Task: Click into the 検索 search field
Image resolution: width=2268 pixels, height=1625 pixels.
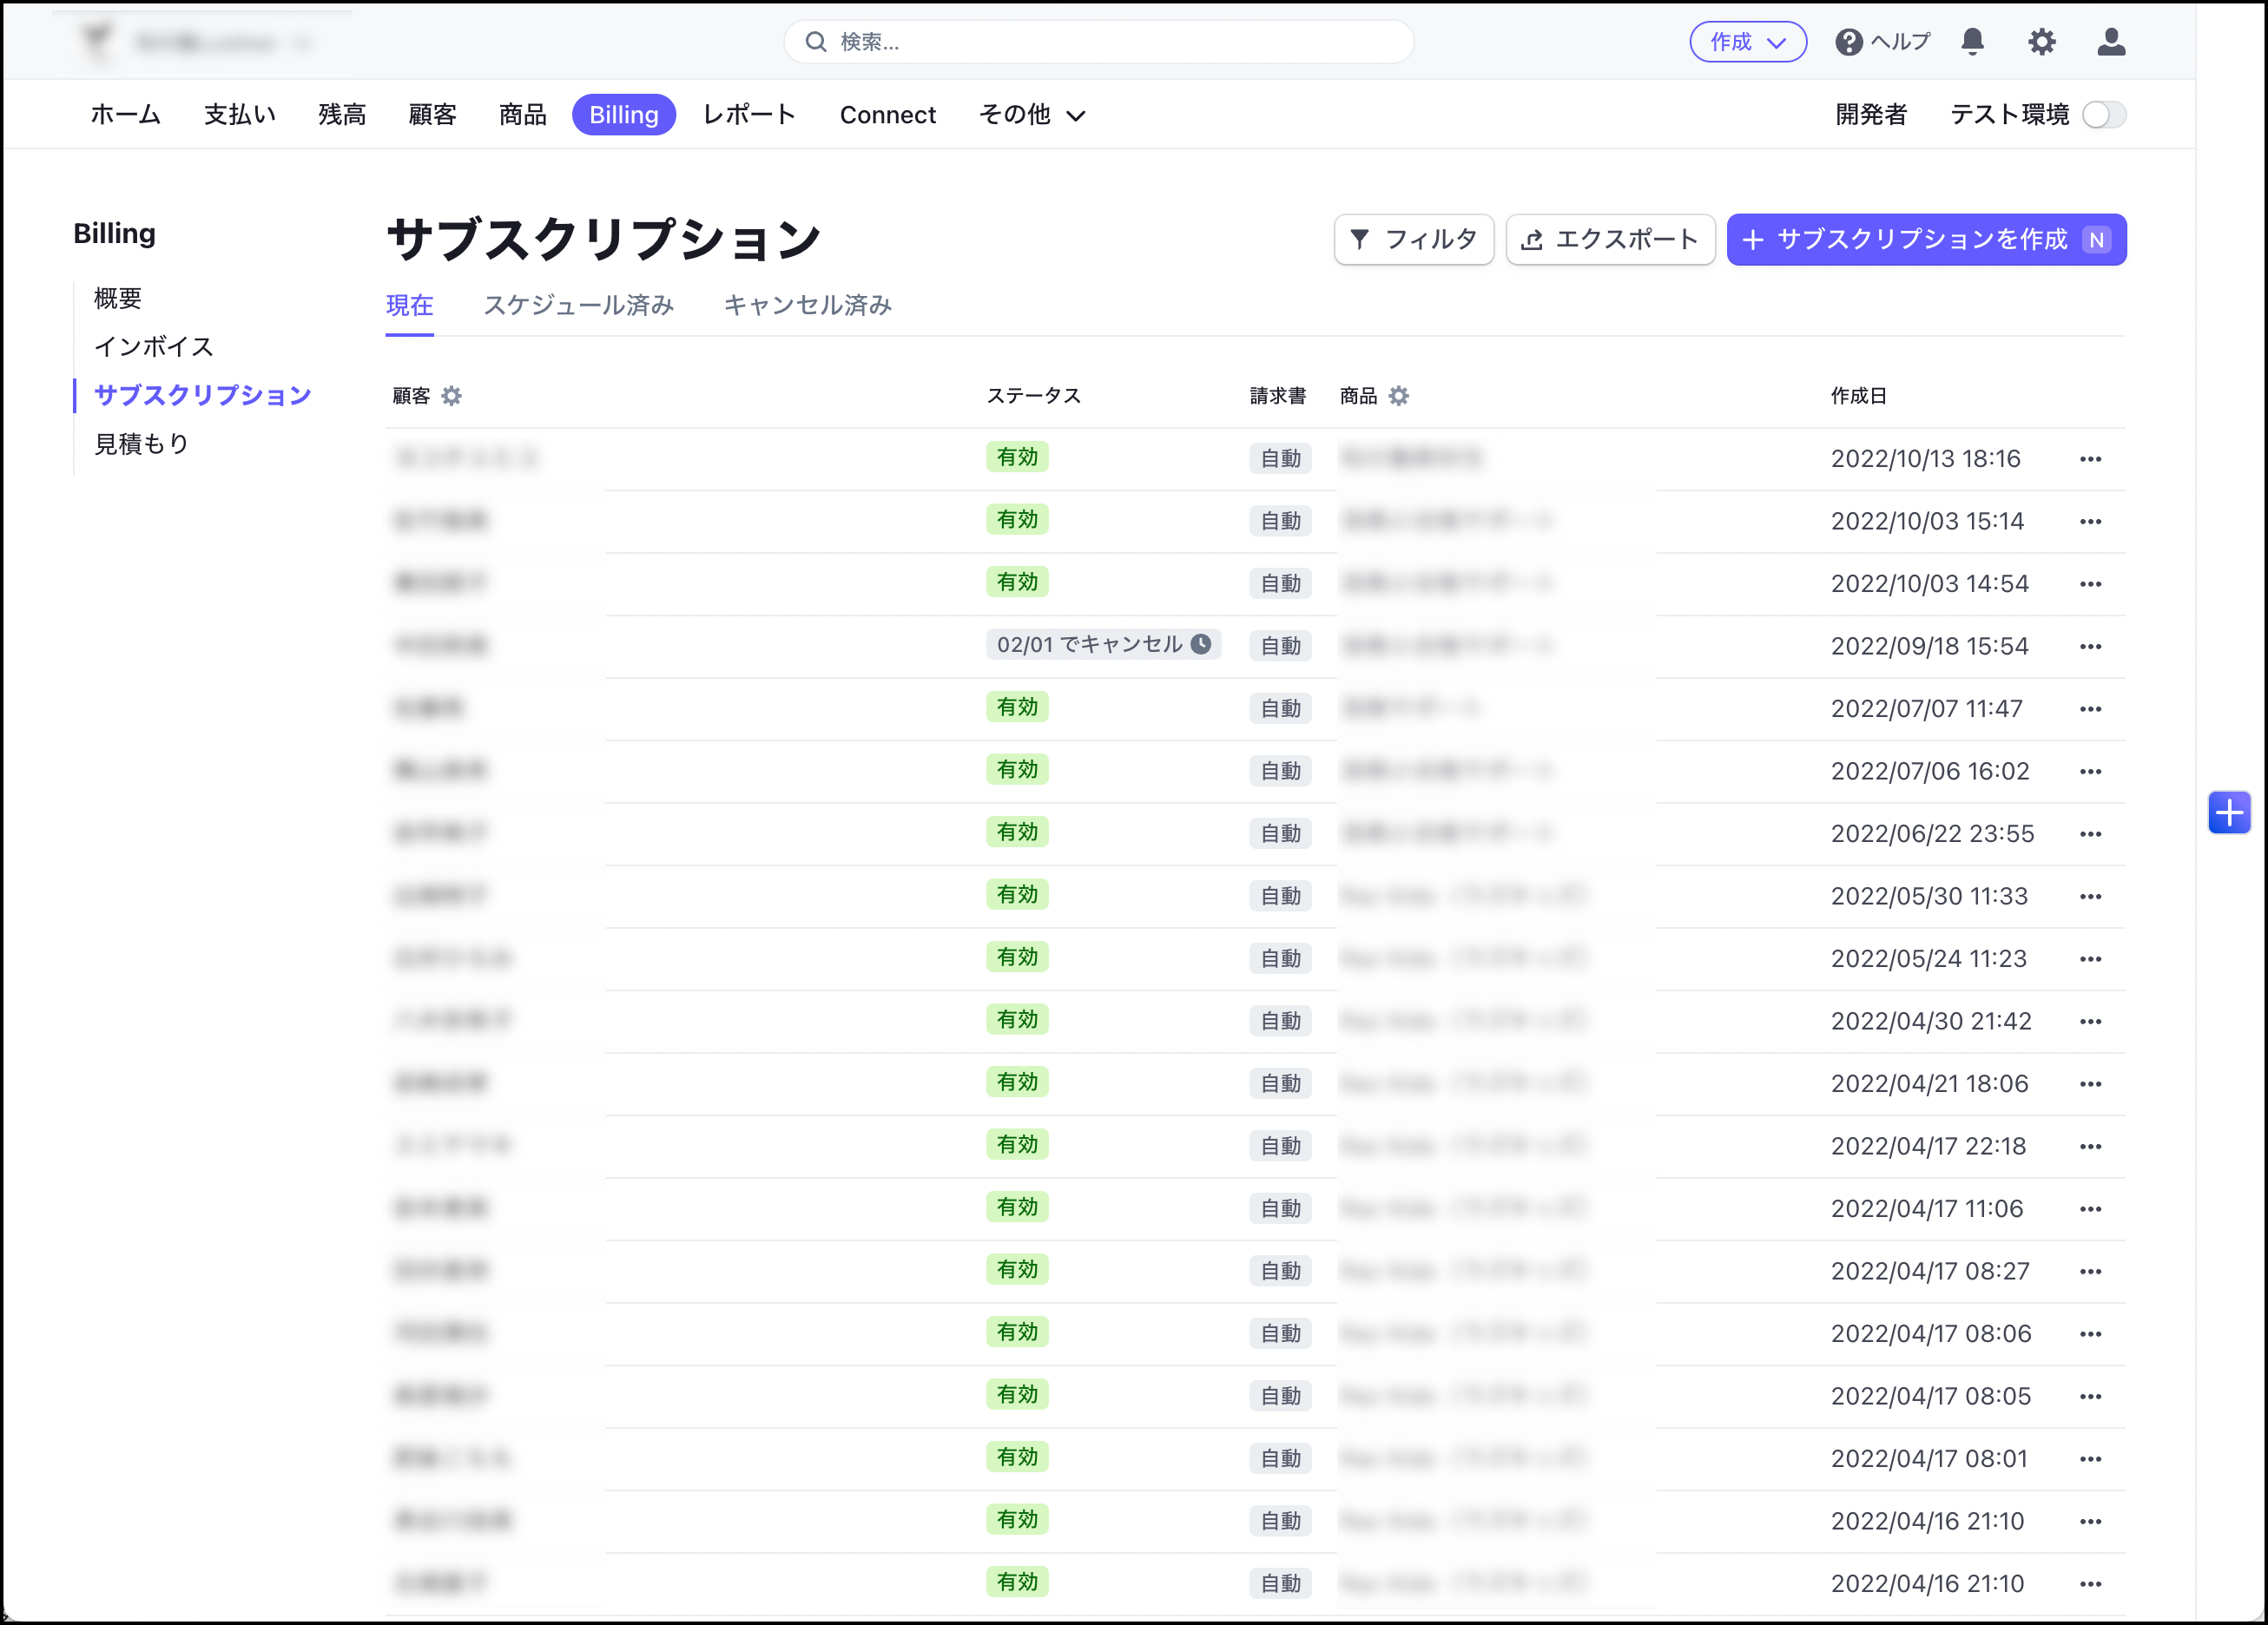Action: click(1100, 42)
